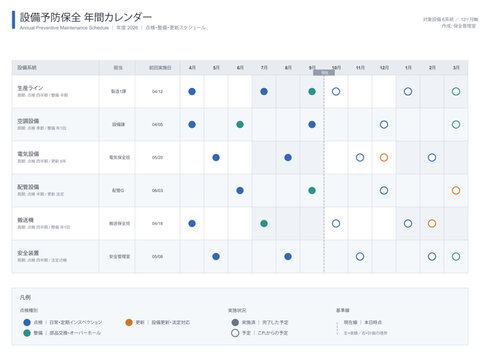Image resolution: width=480 pixels, height=360 pixels.
Task: Click the 凡例 legend heading
Action: point(25,297)
